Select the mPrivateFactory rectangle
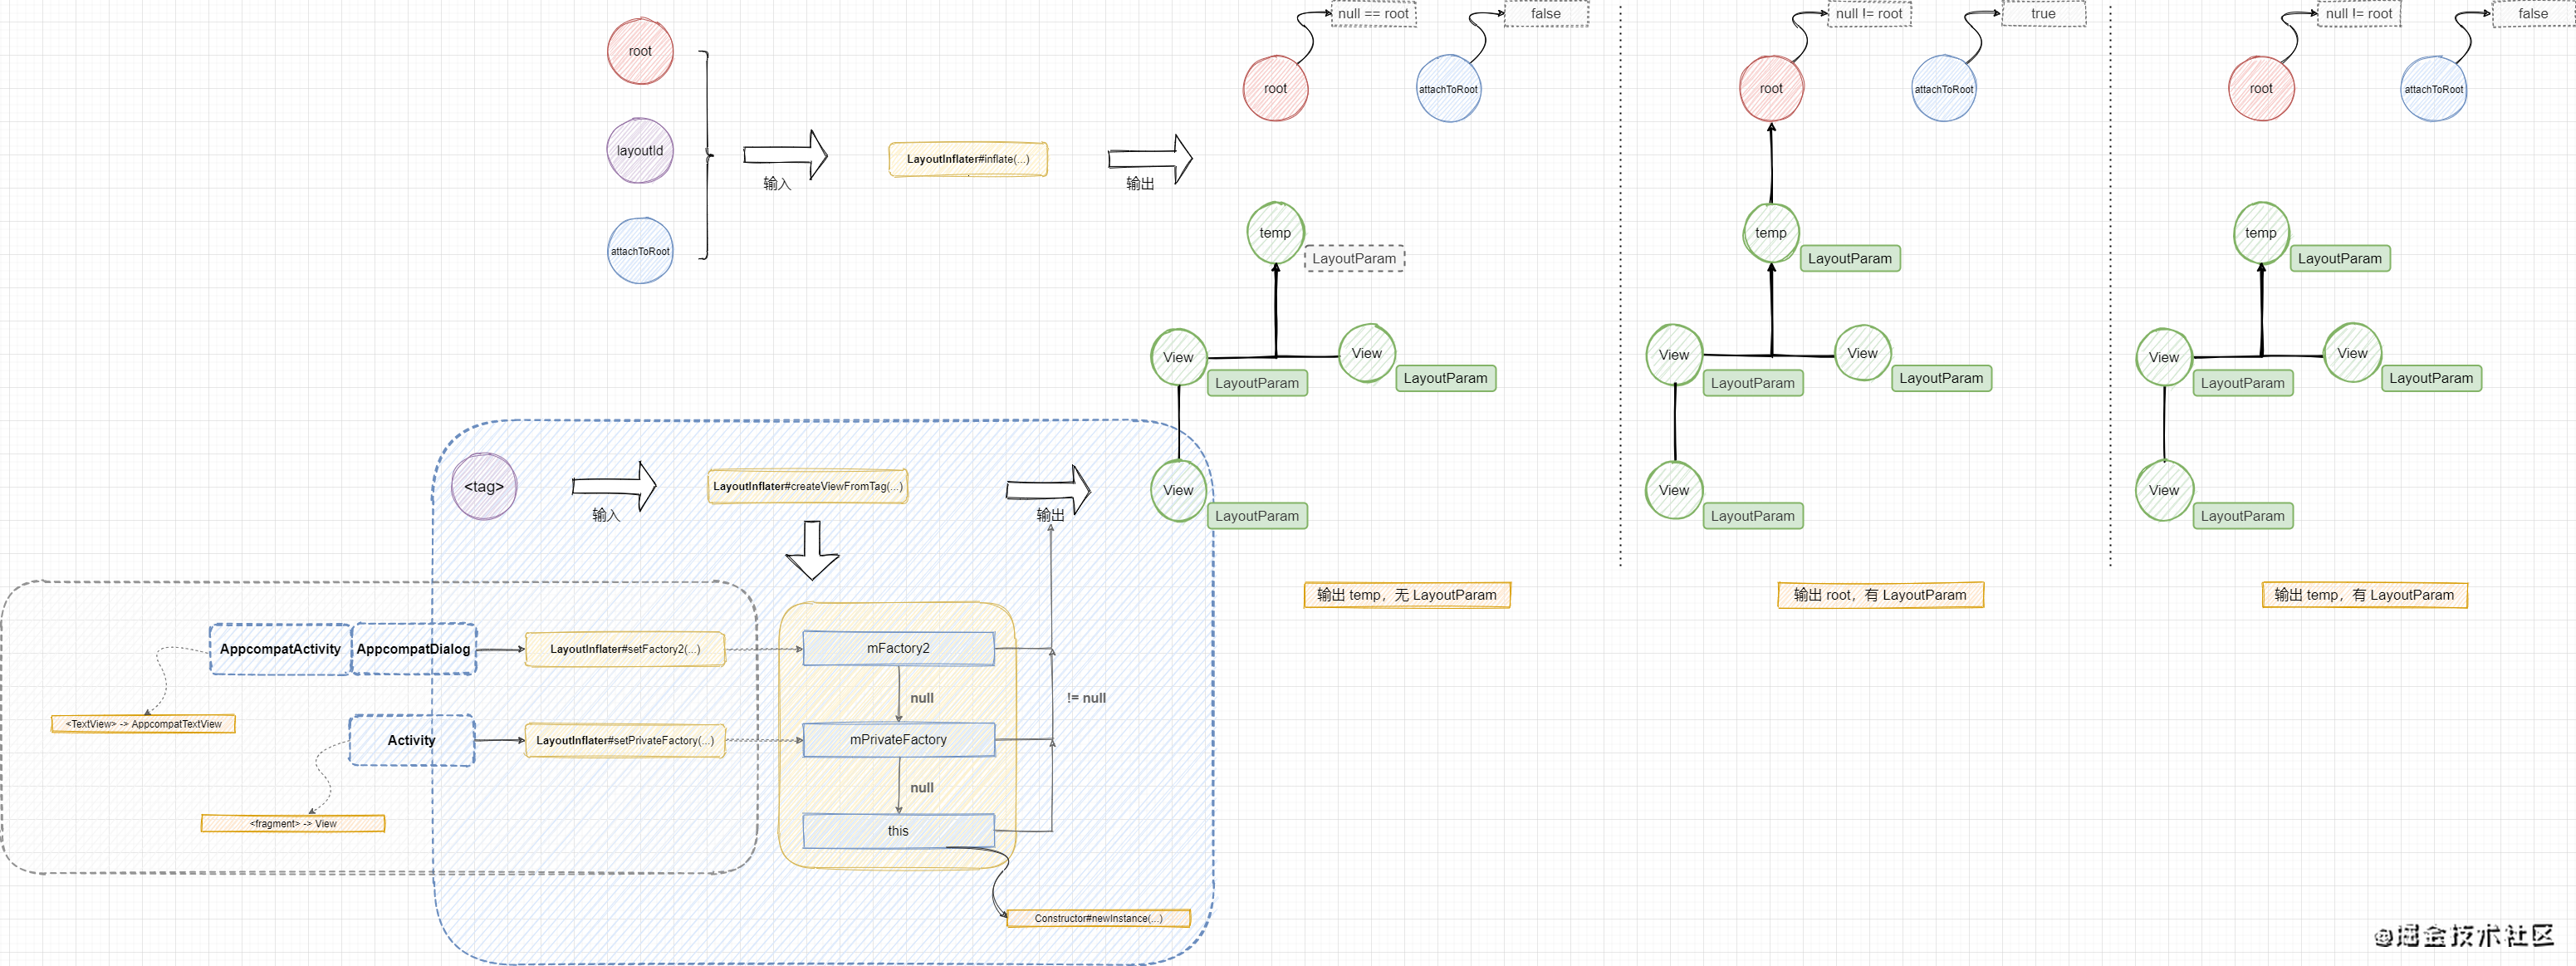The height and width of the screenshot is (966, 2576). point(897,740)
